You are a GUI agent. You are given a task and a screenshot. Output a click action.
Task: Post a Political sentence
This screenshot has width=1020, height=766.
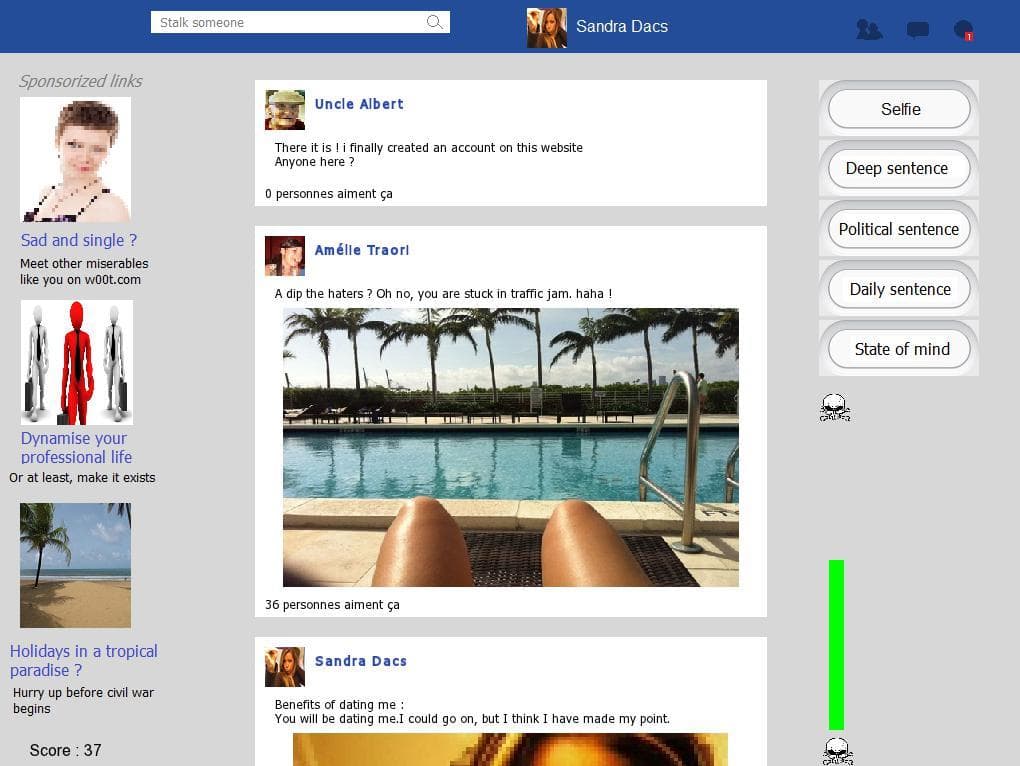pyautogui.click(x=899, y=229)
